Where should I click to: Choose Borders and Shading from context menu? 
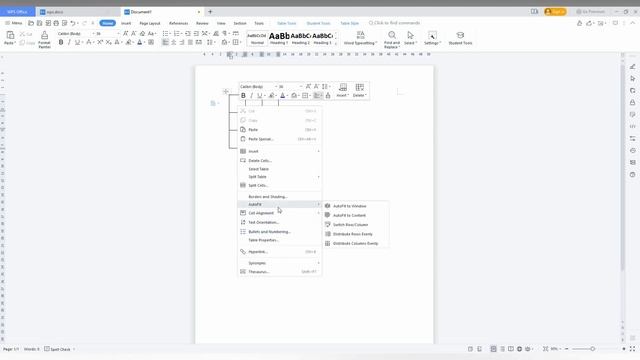tap(280, 197)
